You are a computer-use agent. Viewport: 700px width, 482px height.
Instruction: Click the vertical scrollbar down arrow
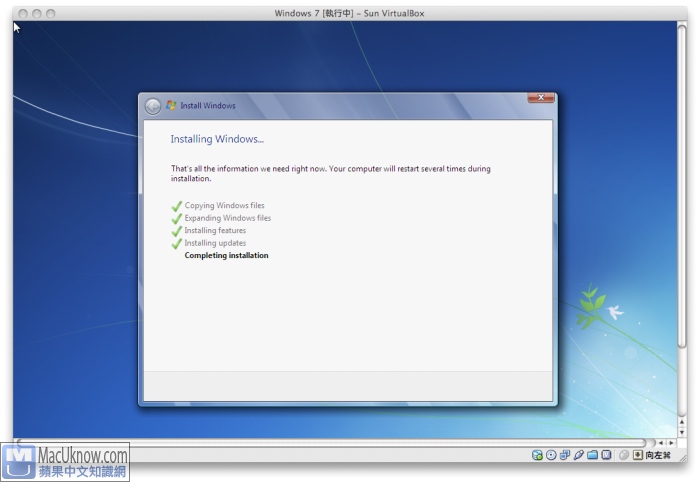pos(682,432)
